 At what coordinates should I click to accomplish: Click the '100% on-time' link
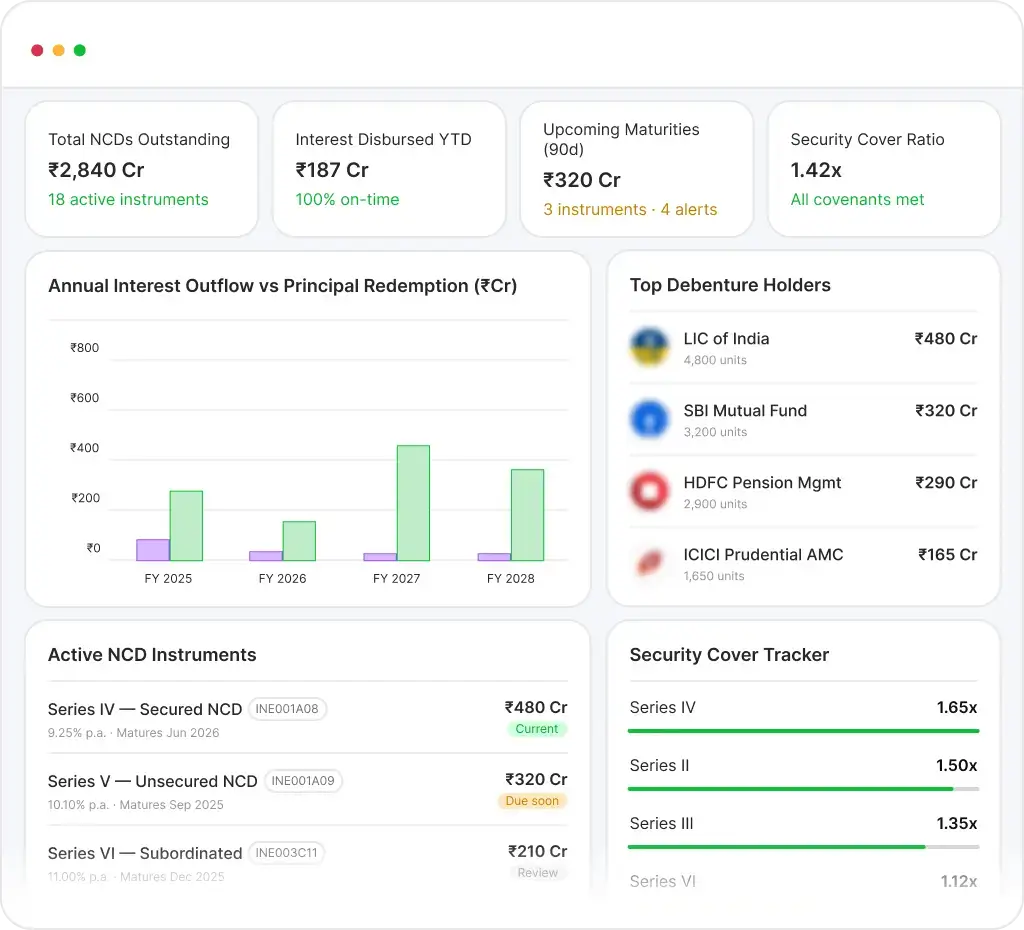347,199
